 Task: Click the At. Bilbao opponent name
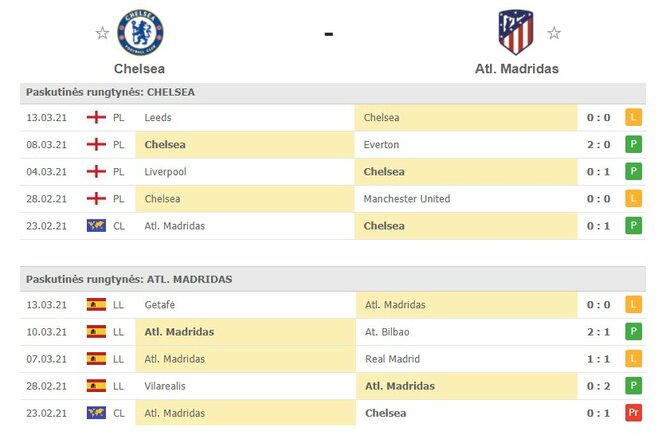tap(388, 332)
